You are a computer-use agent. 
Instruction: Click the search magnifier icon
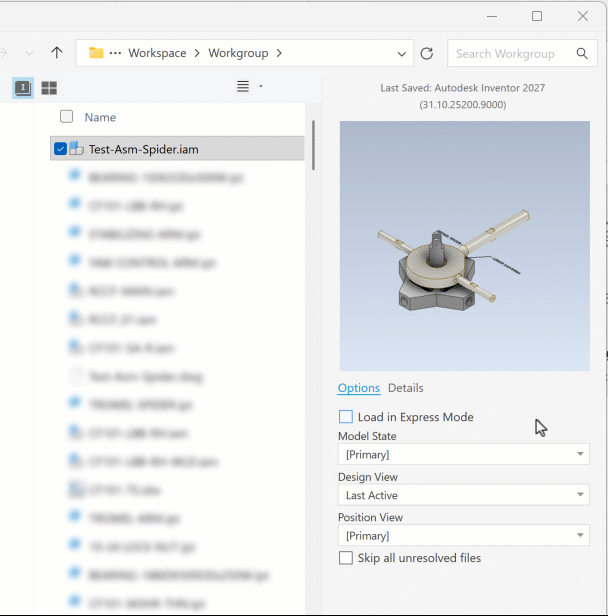(582, 53)
